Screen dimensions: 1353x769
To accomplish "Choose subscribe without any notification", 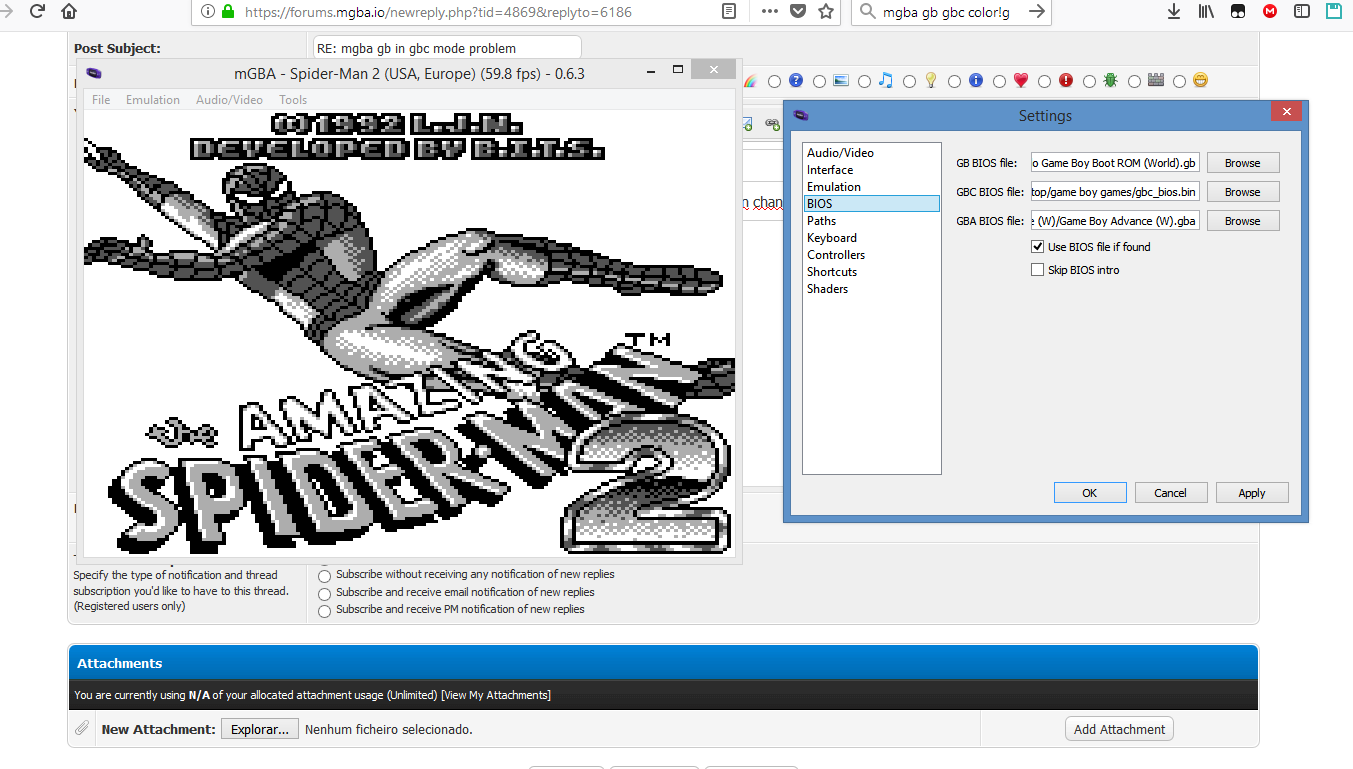I will (x=324, y=576).
